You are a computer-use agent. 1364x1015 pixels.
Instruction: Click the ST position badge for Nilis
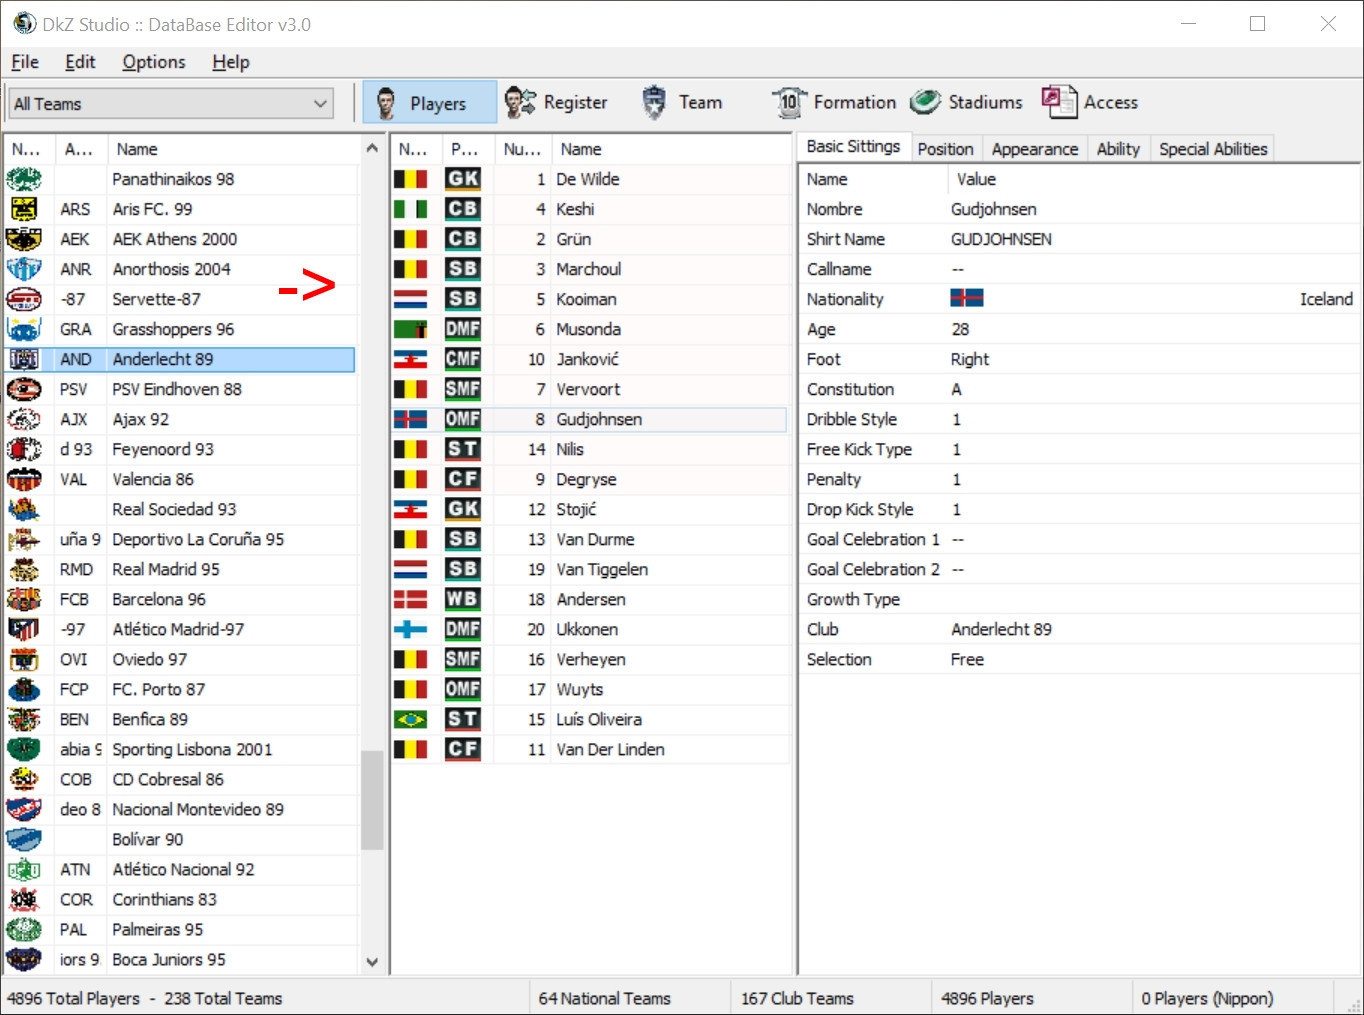tap(463, 449)
